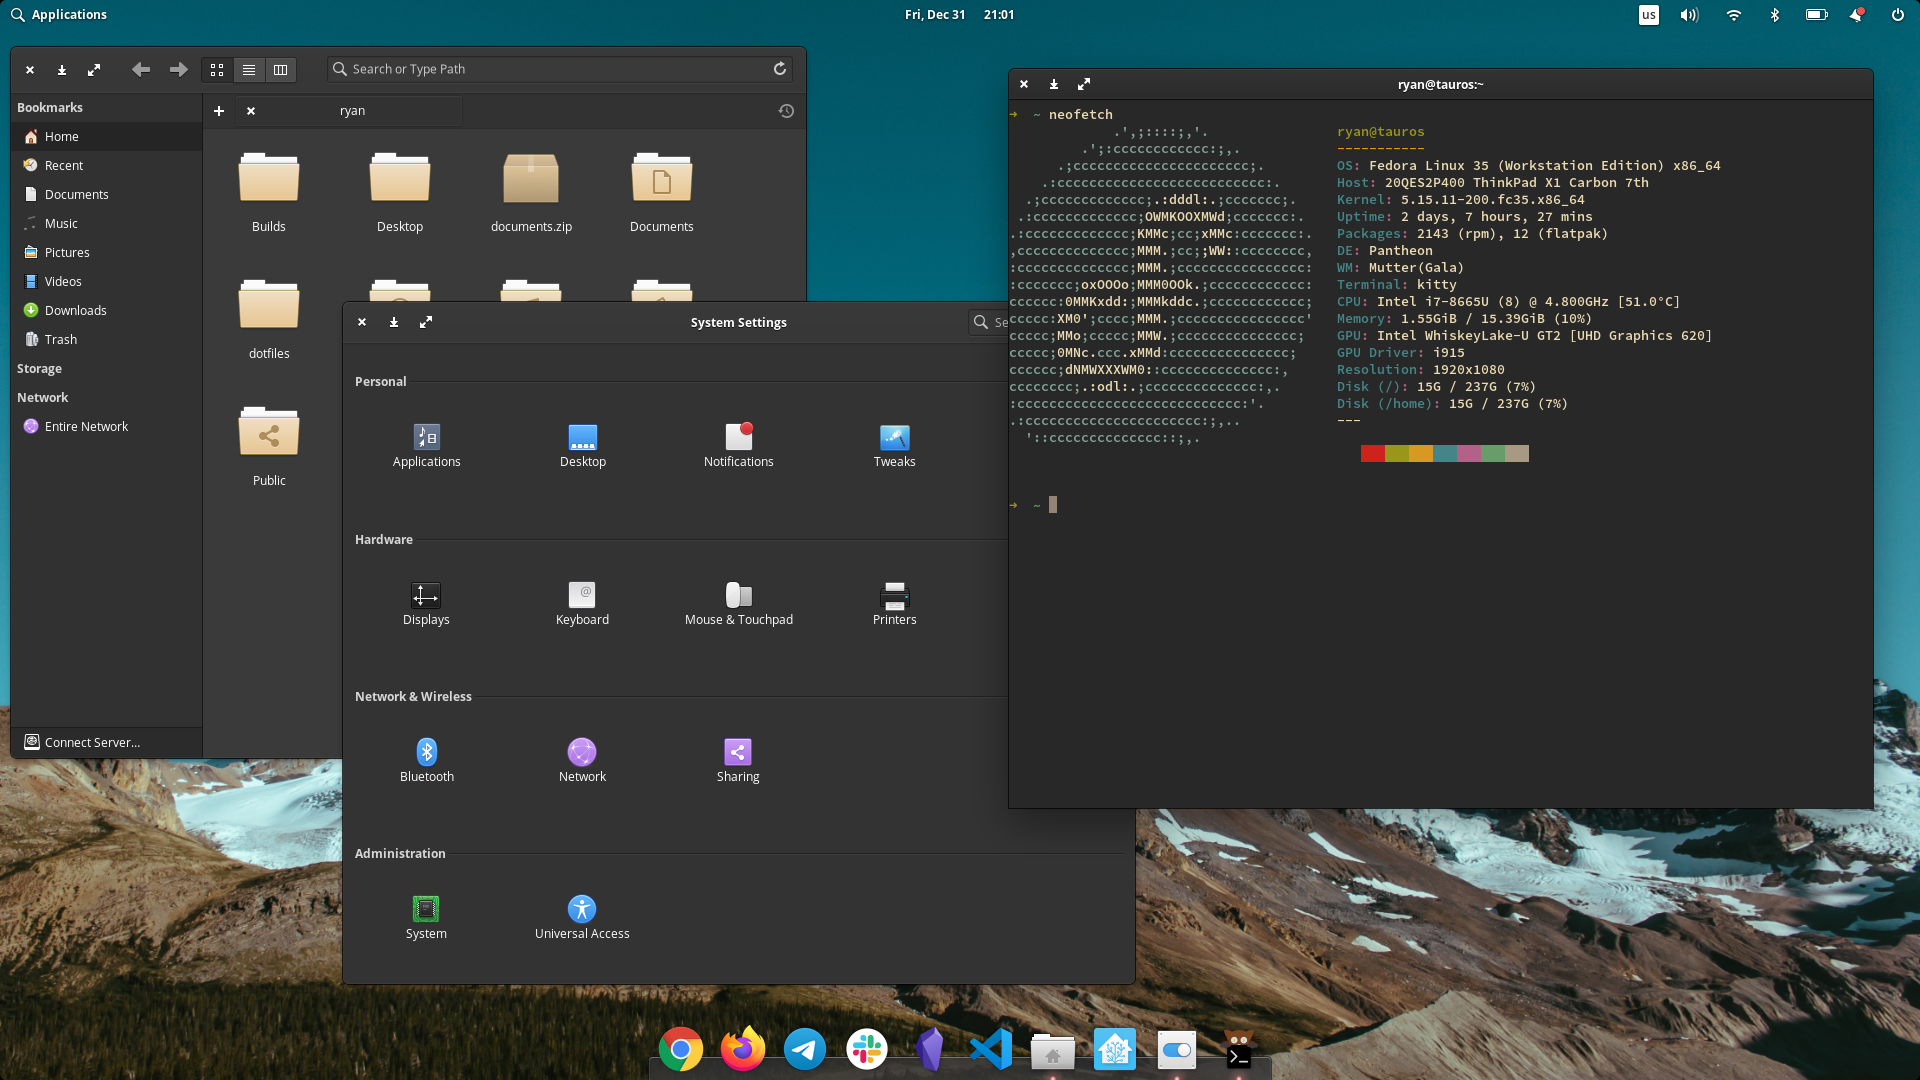Open the Printers settings
This screenshot has height=1080, width=1920.
(x=894, y=603)
